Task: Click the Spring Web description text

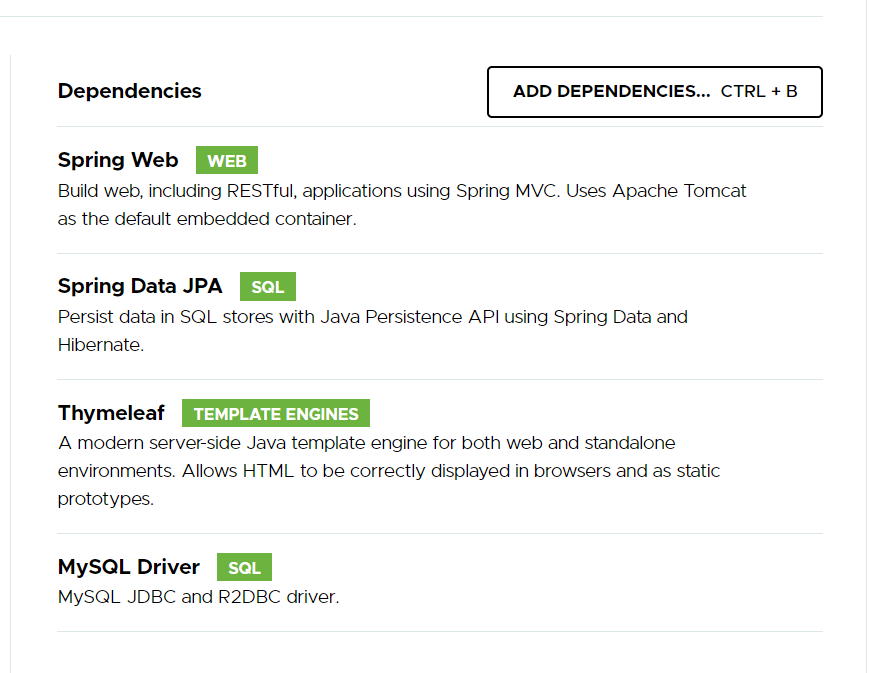Action: [x=400, y=204]
